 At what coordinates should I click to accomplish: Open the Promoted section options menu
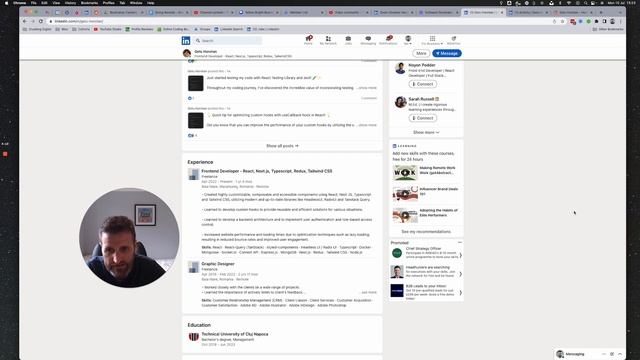[x=460, y=242]
